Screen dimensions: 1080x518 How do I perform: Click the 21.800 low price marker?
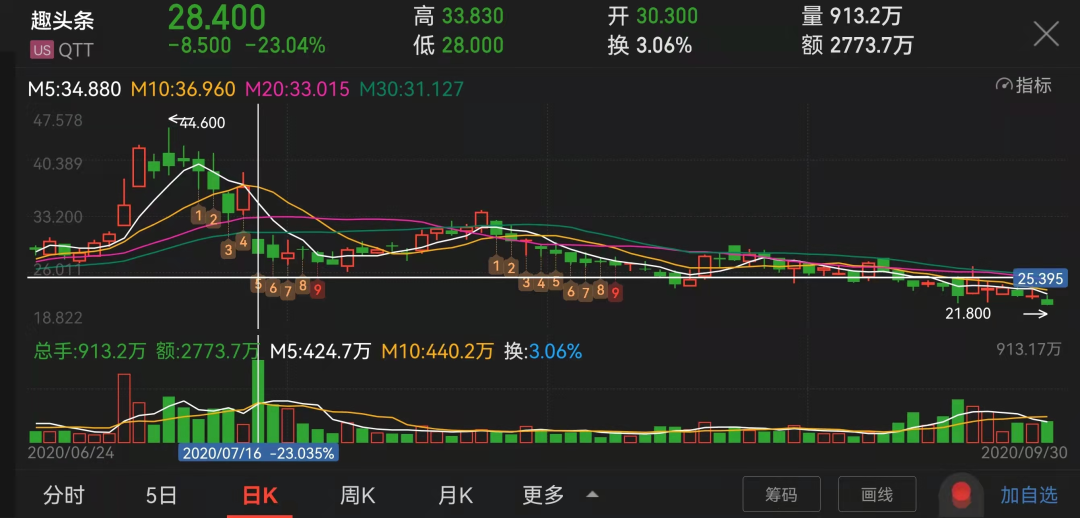coord(968,314)
